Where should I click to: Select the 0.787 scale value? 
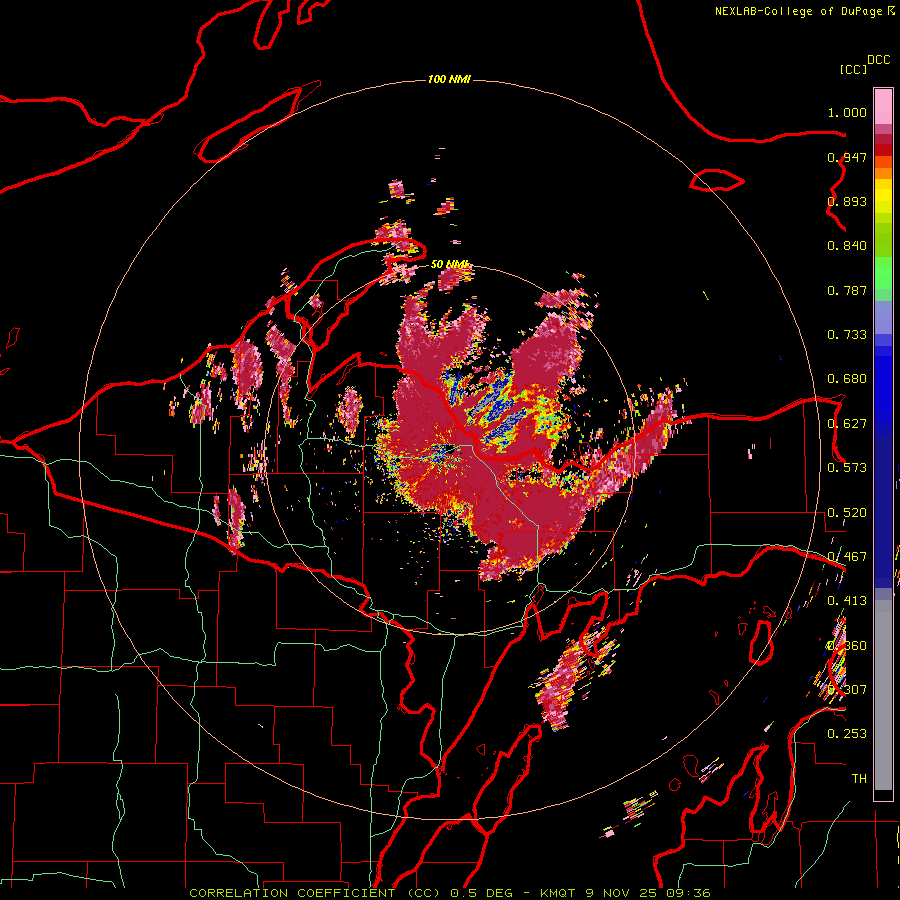tap(847, 290)
